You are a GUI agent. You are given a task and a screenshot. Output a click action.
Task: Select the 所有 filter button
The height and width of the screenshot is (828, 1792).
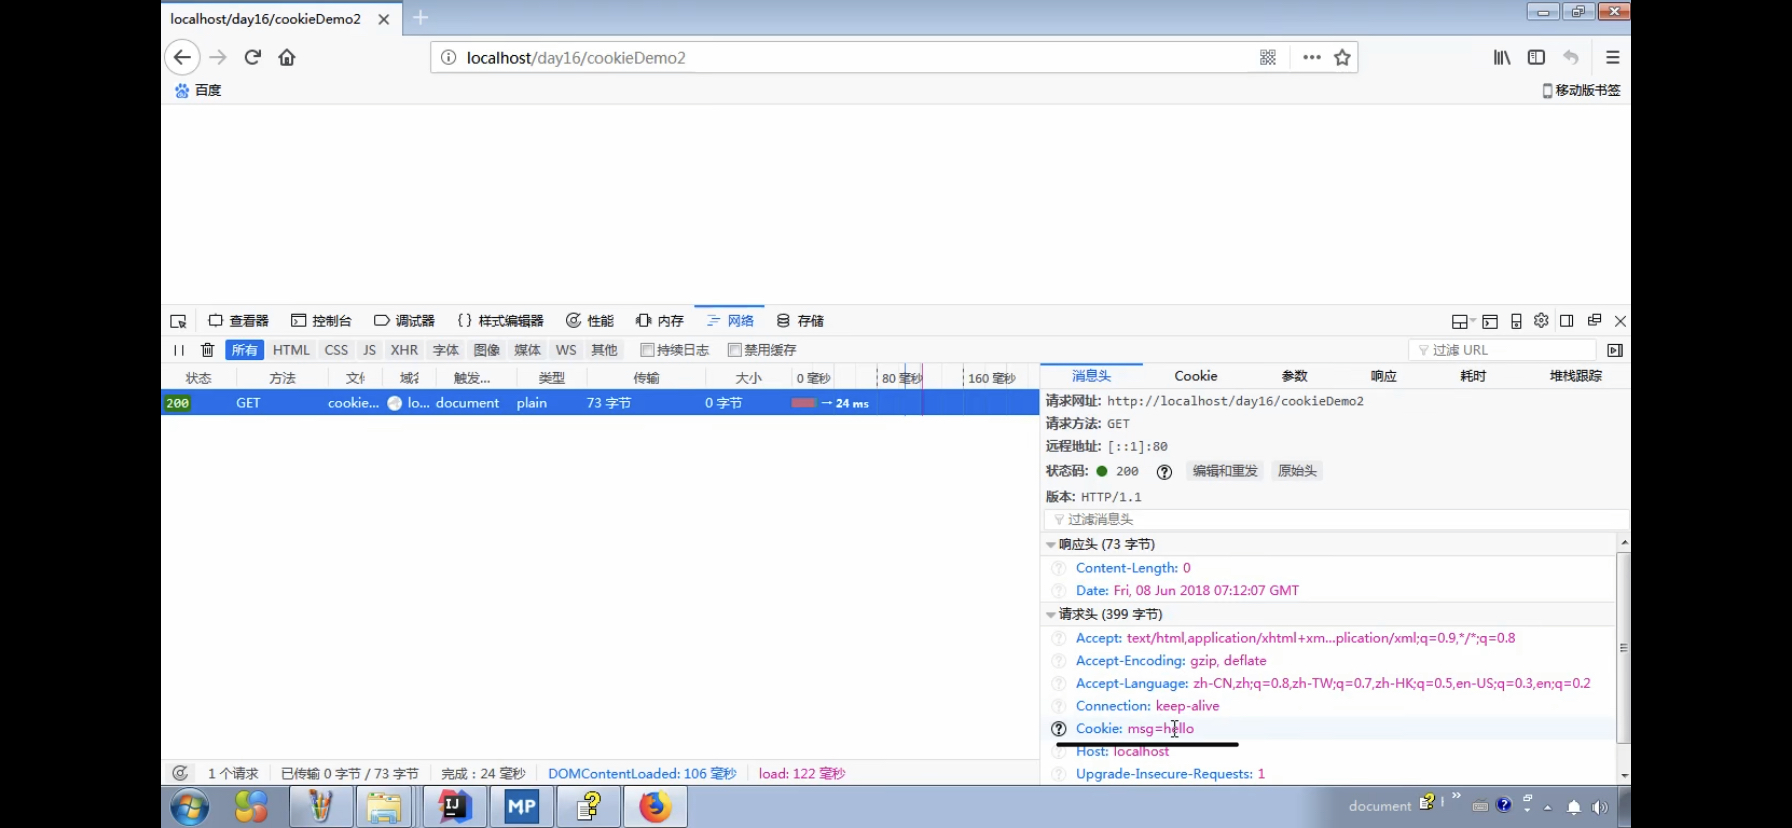point(245,350)
